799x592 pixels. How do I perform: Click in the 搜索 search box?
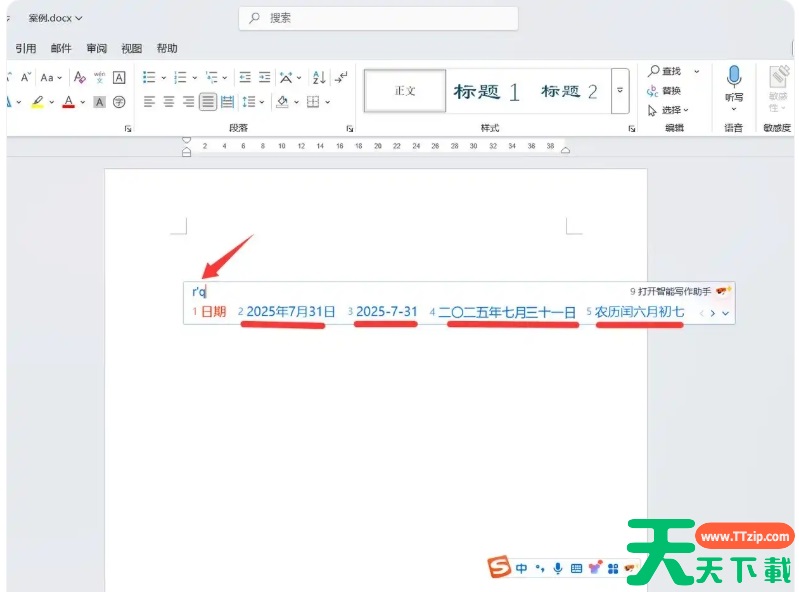point(378,18)
